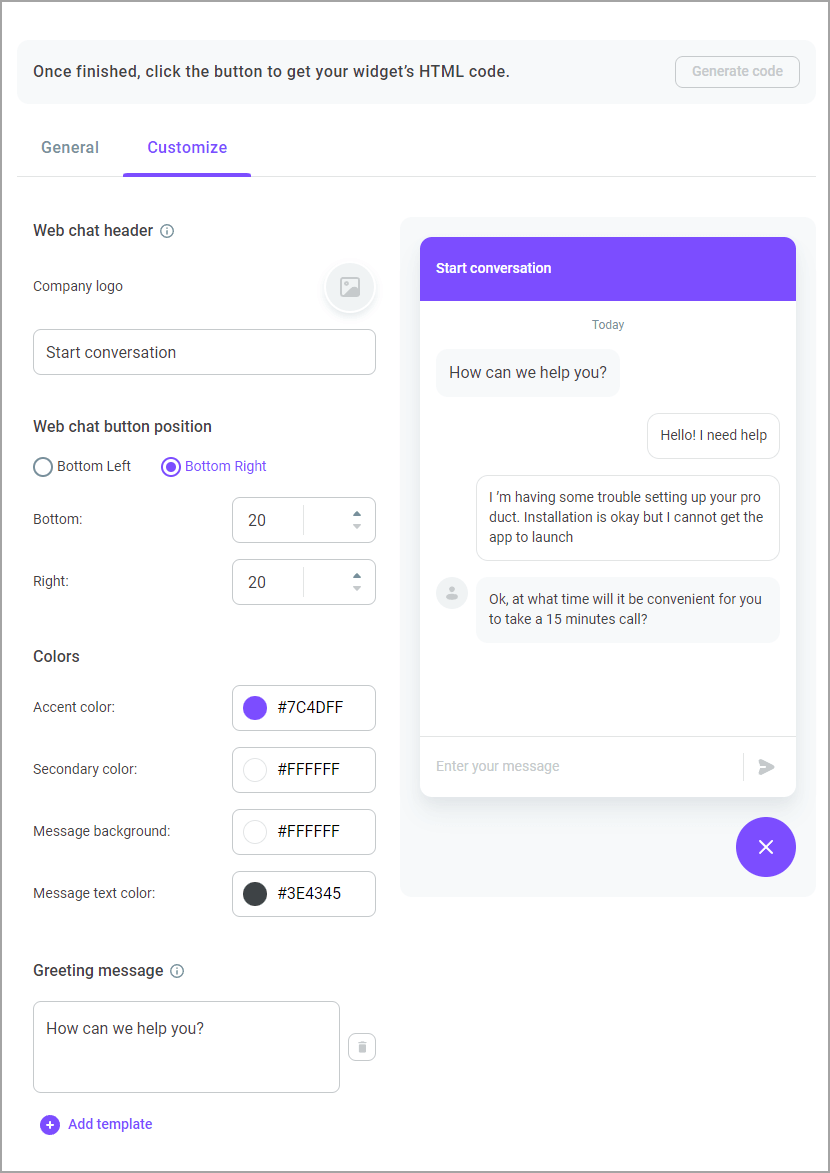Open the Message text color swatch
The image size is (830, 1173).
(x=255, y=894)
